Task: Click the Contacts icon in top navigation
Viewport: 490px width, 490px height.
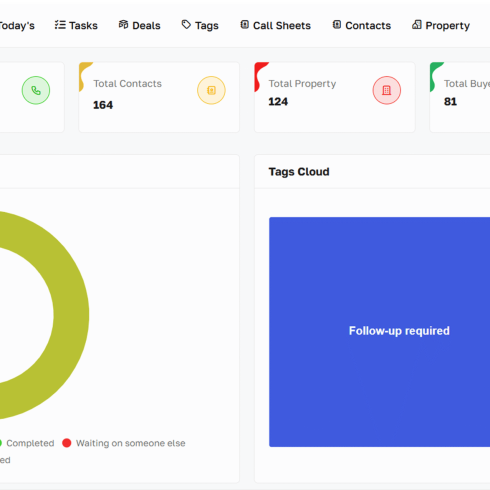Action: coord(337,25)
